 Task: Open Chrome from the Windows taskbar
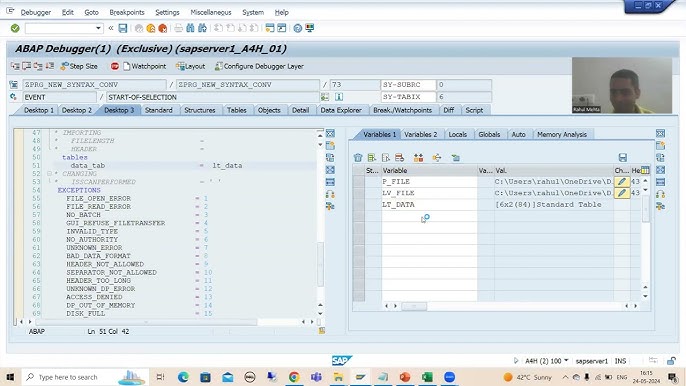point(294,377)
